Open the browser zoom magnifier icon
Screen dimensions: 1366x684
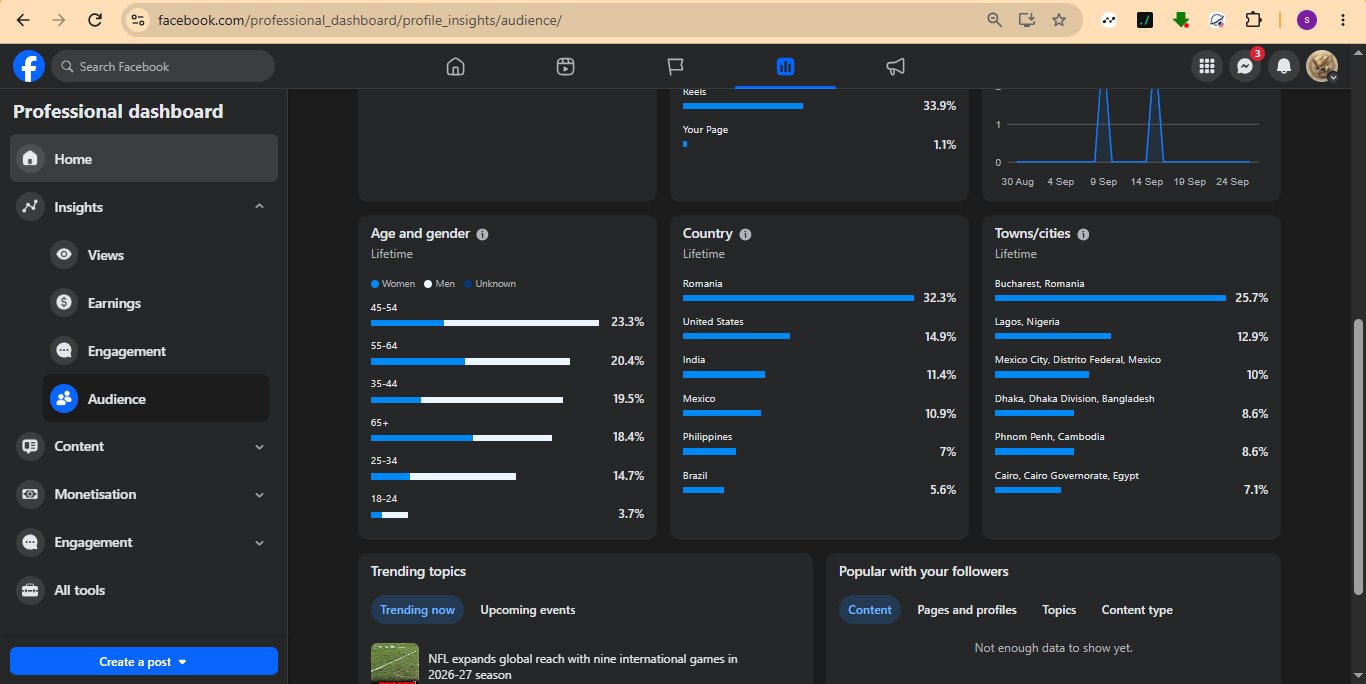994,20
